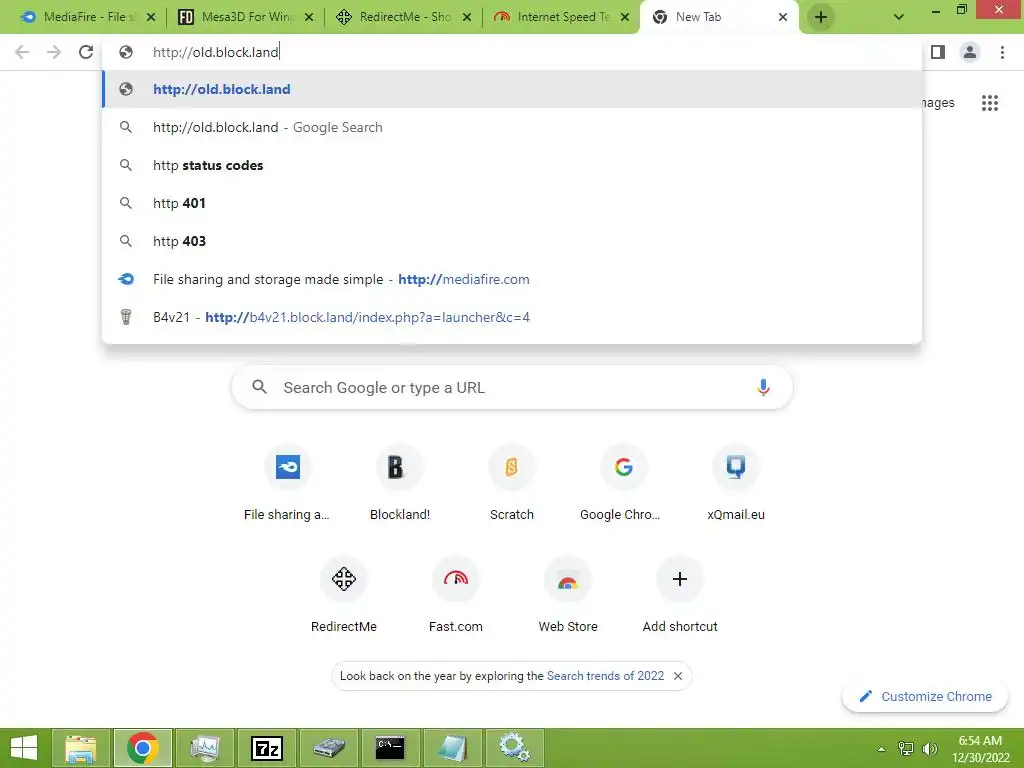Open the tab search chevron

[899, 17]
